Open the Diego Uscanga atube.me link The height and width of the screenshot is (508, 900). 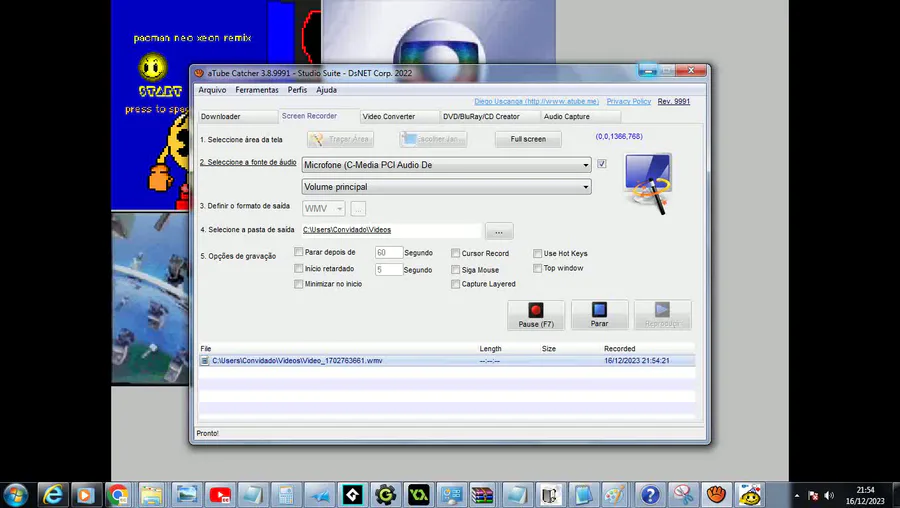(536, 102)
